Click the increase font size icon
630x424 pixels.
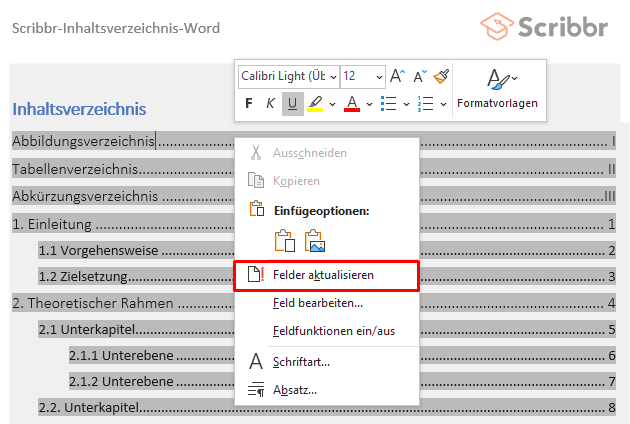point(397,77)
